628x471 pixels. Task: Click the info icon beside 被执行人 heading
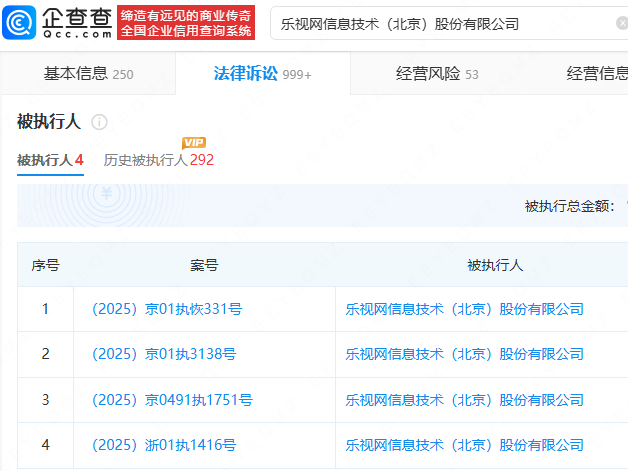[x=99, y=122]
